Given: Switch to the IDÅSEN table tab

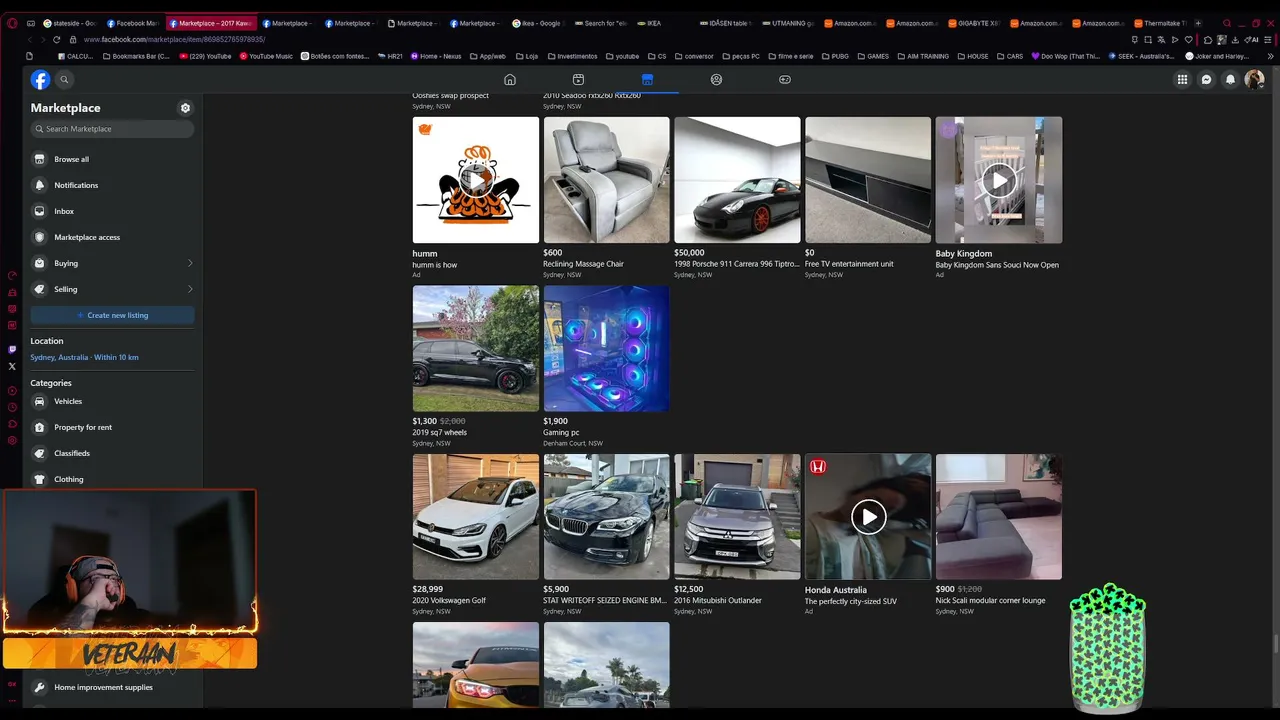Looking at the screenshot, I should 725,23.
